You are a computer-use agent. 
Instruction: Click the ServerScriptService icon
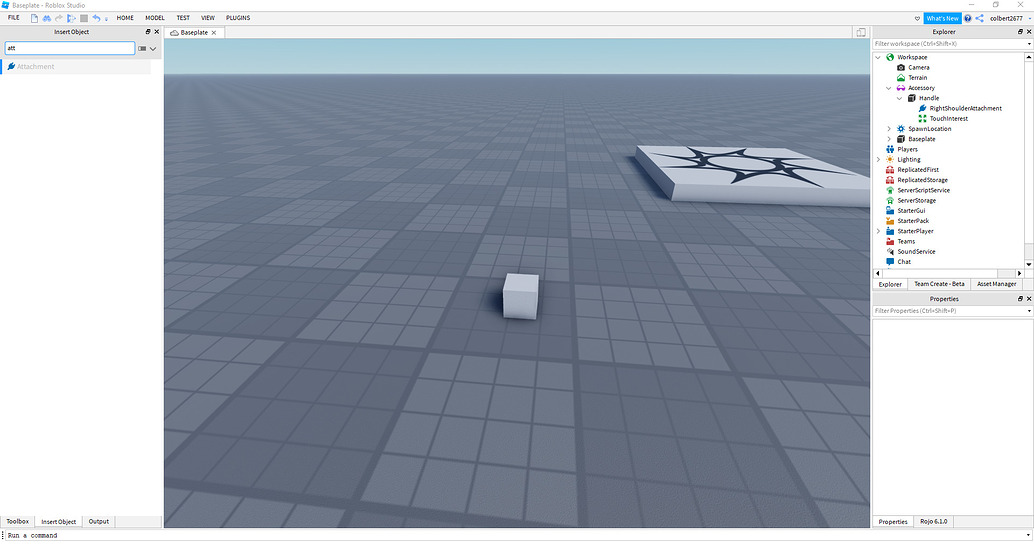pyautogui.click(x=890, y=190)
